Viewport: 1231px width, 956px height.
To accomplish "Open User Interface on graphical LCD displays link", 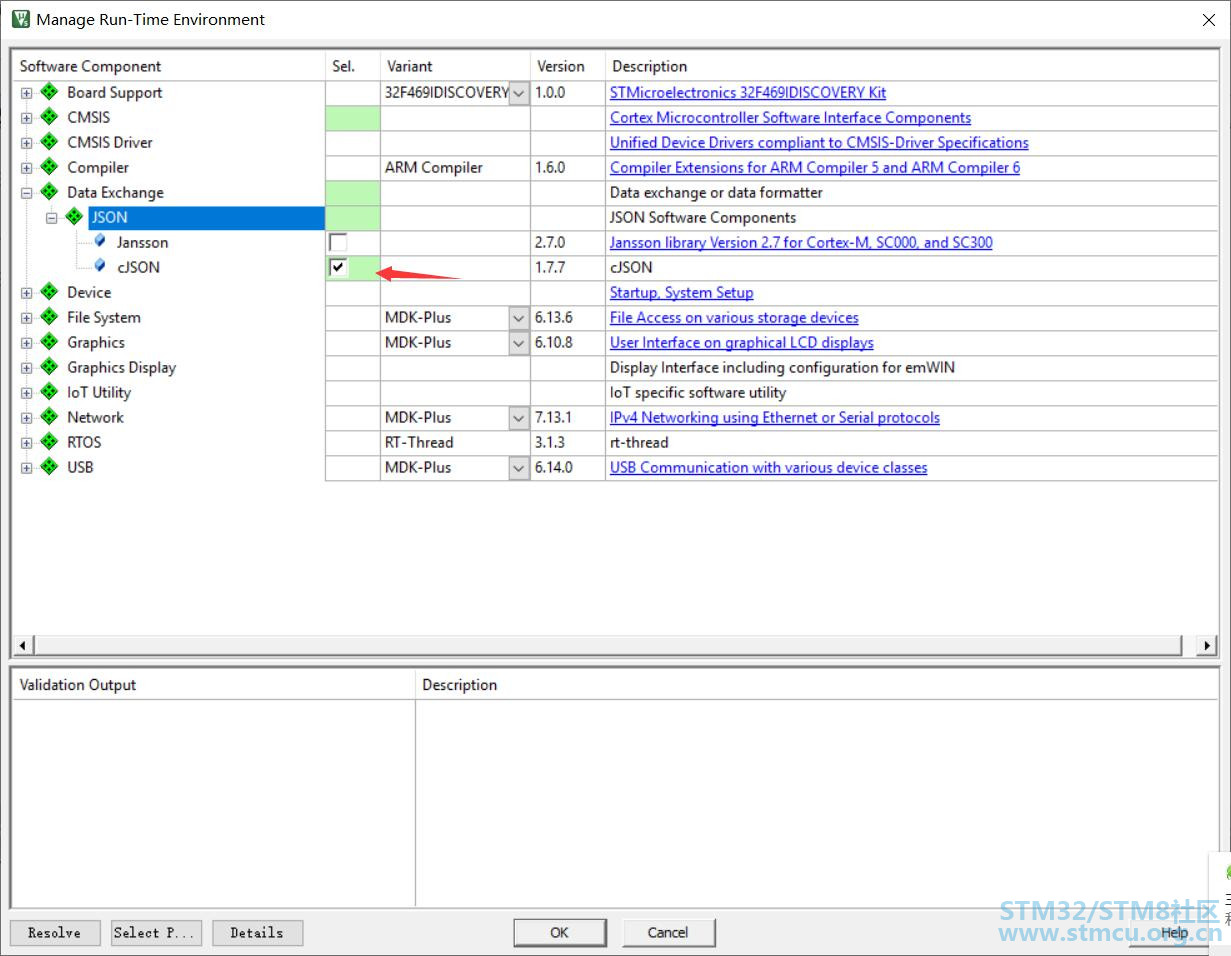I will (742, 342).
